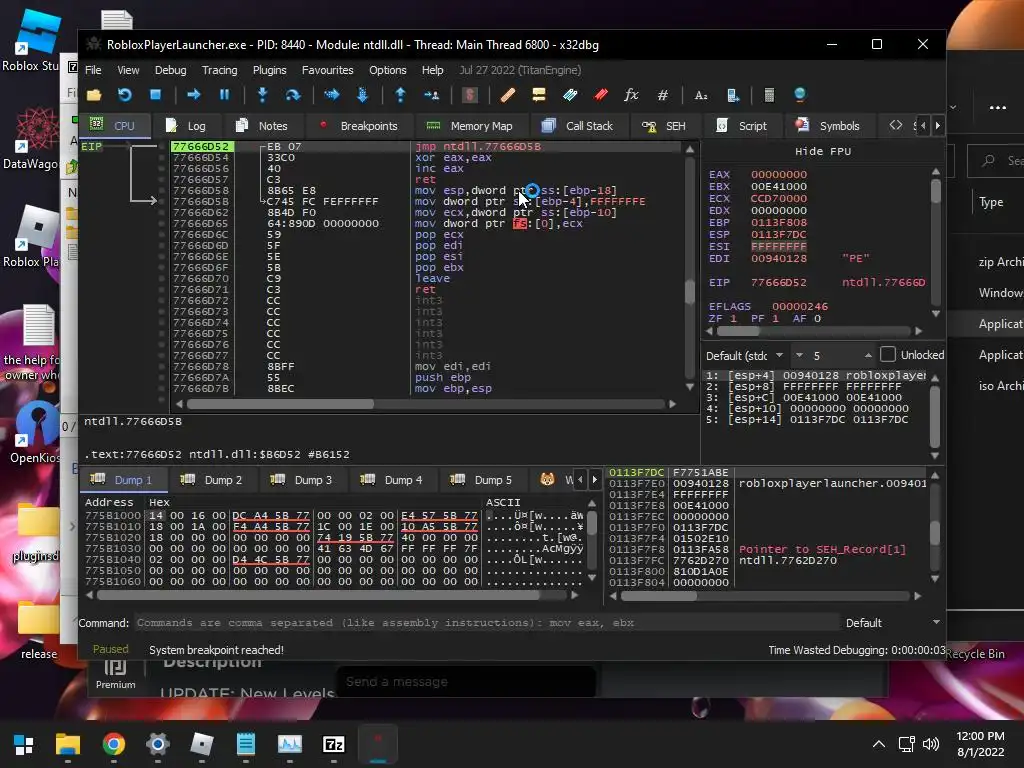Click the Trace into toolbar icon

[332, 95]
